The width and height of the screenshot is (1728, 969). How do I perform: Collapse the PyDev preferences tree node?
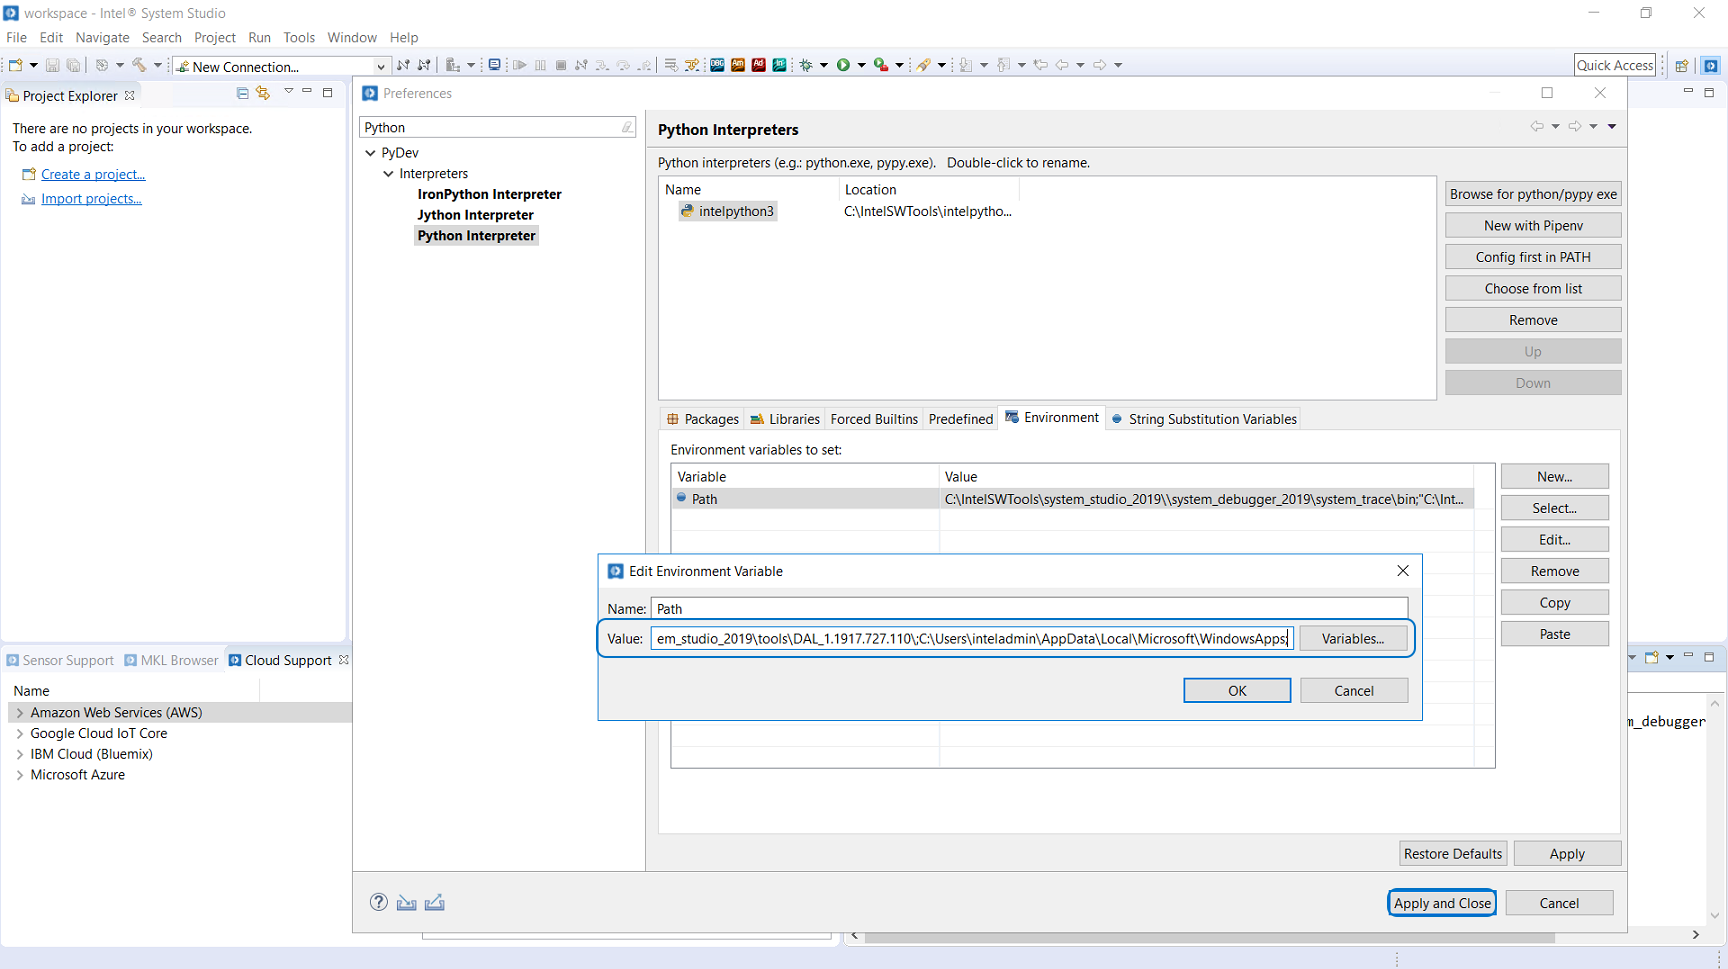(371, 153)
